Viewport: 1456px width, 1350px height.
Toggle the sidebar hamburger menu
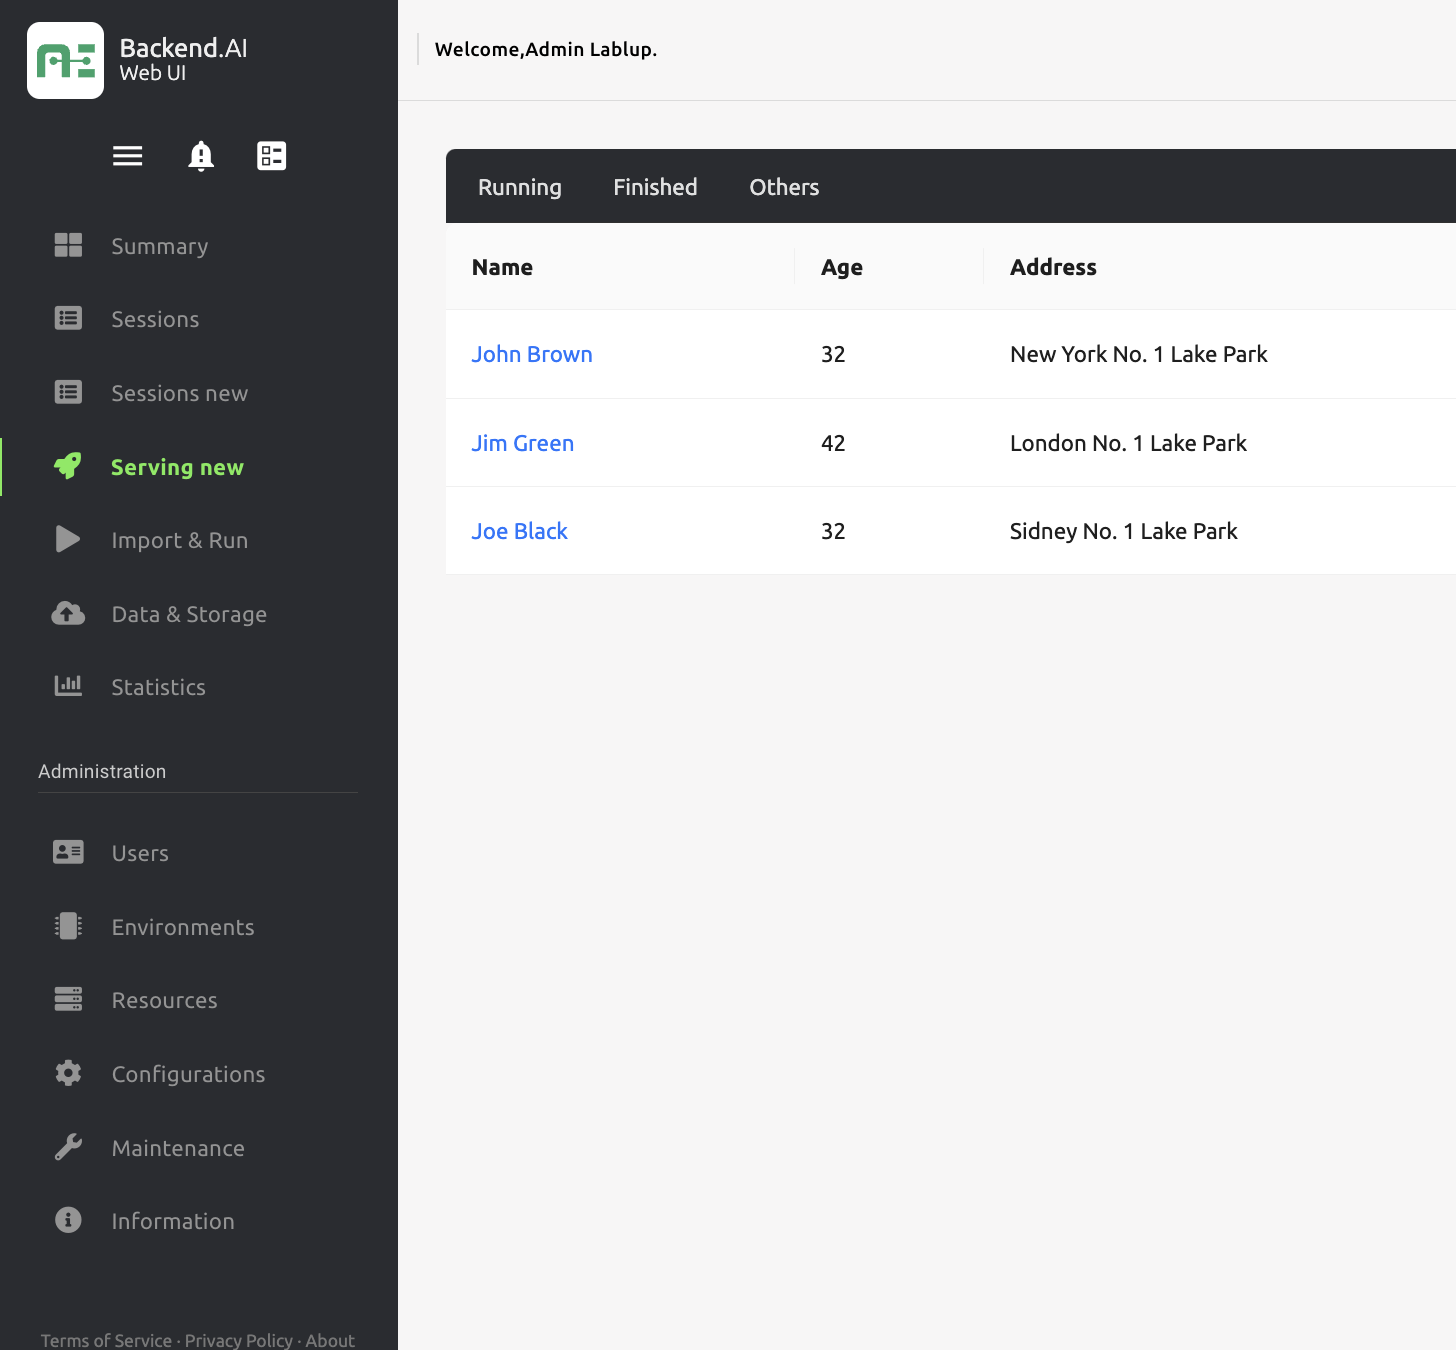click(x=127, y=156)
